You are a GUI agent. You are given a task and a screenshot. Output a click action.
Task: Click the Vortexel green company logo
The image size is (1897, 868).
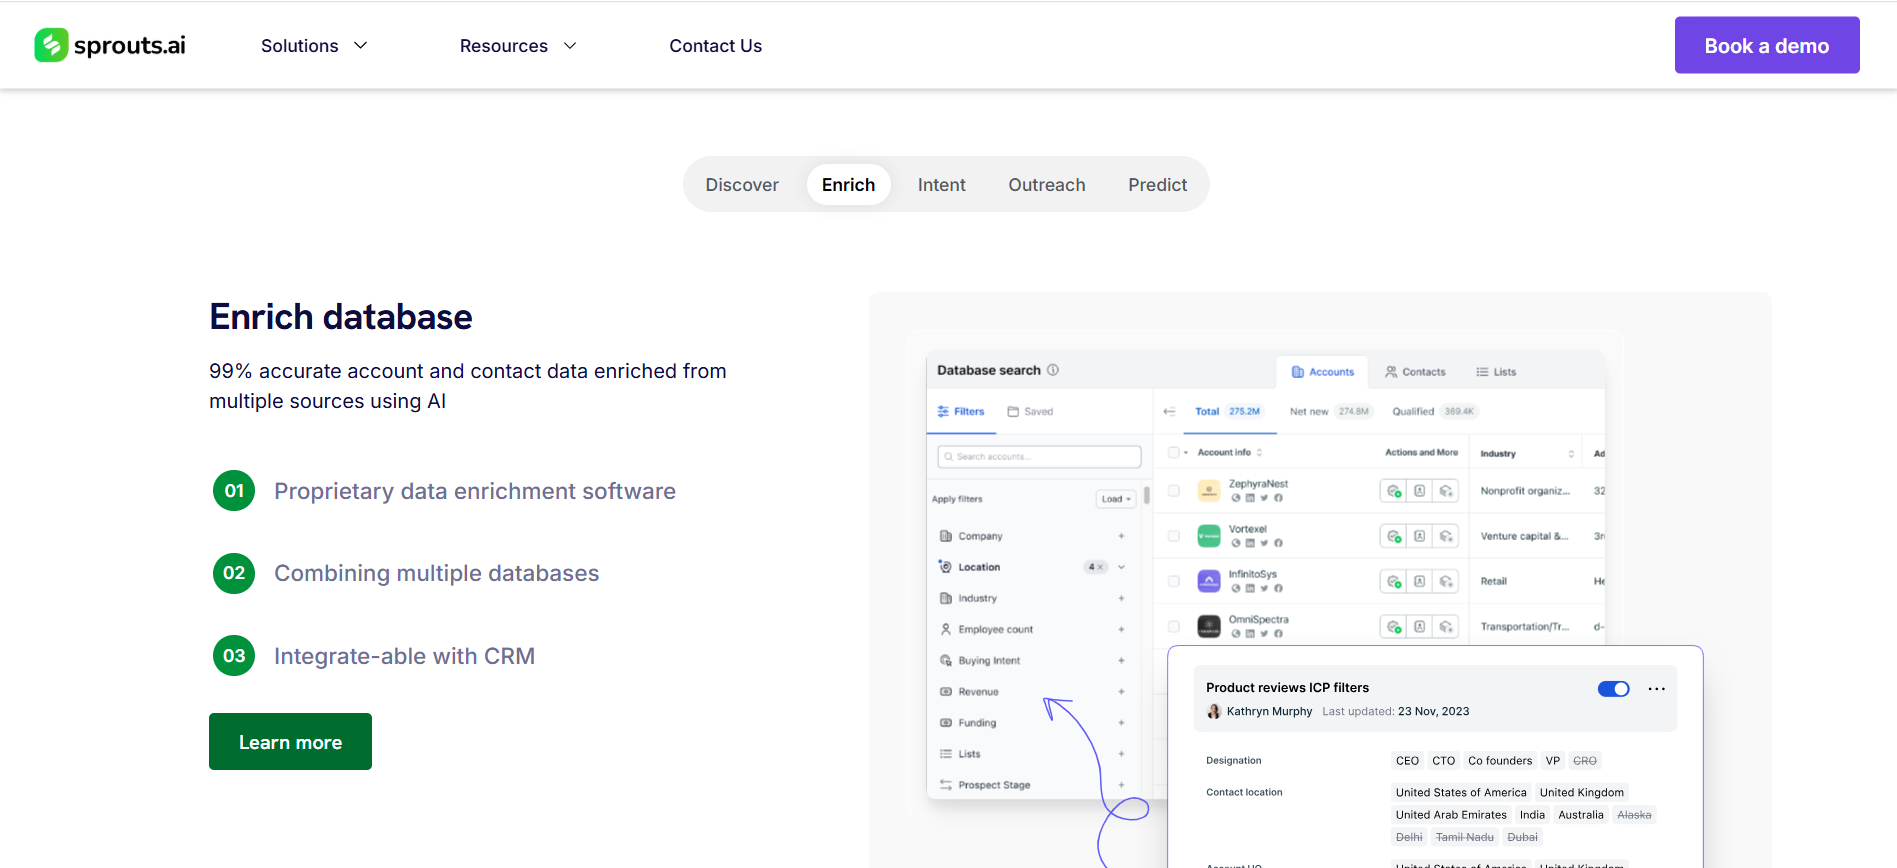coord(1209,536)
